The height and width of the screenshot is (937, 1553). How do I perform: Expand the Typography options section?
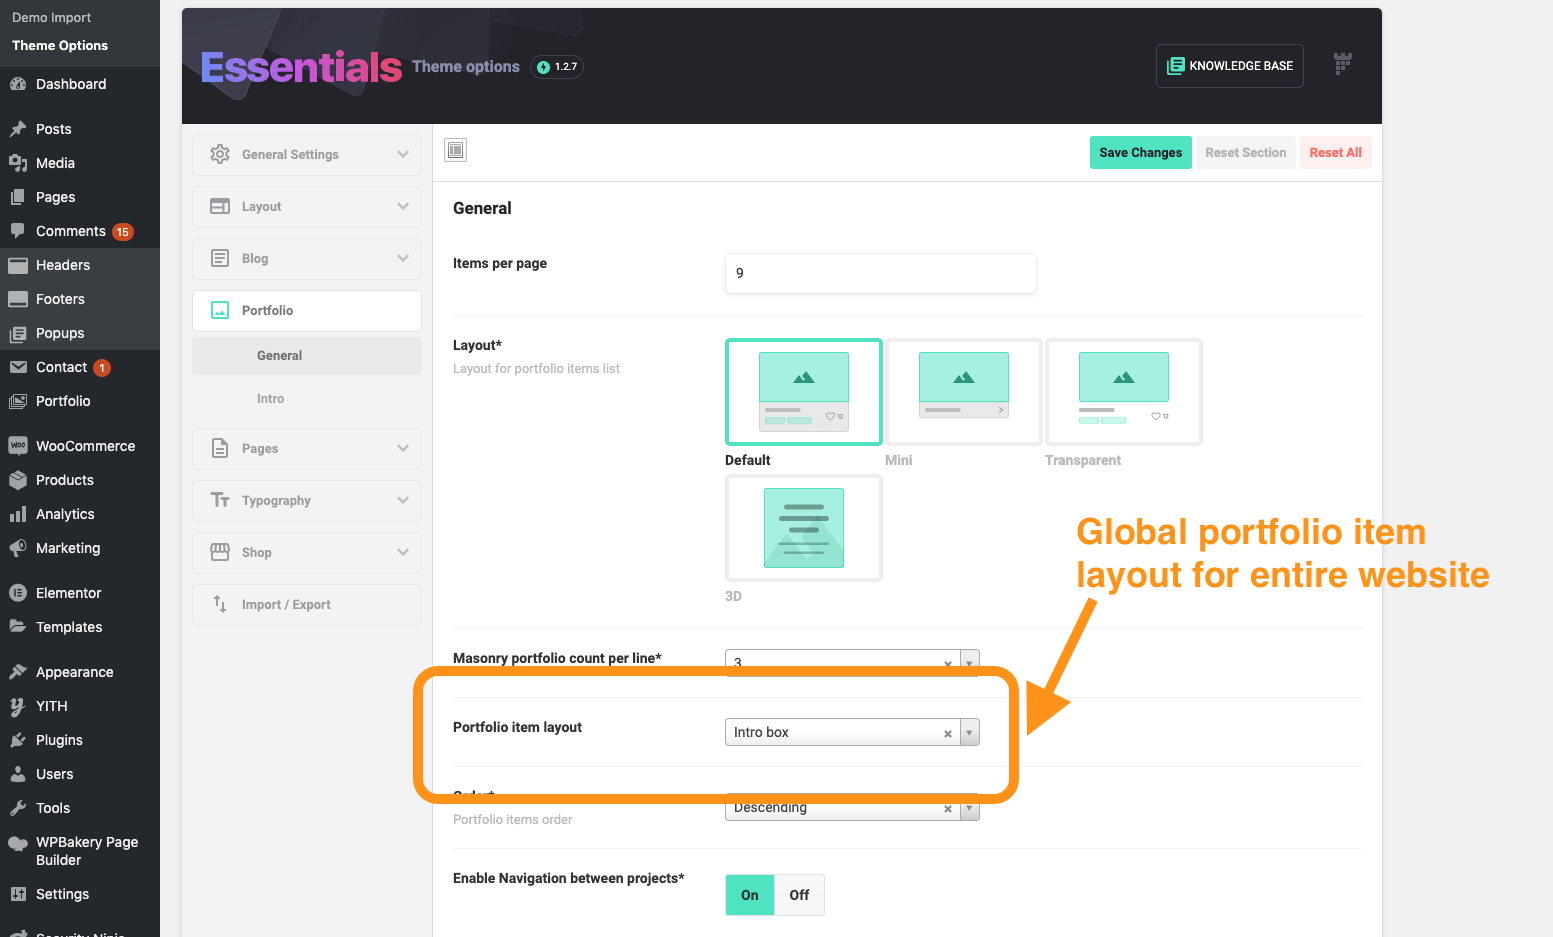[x=307, y=500]
